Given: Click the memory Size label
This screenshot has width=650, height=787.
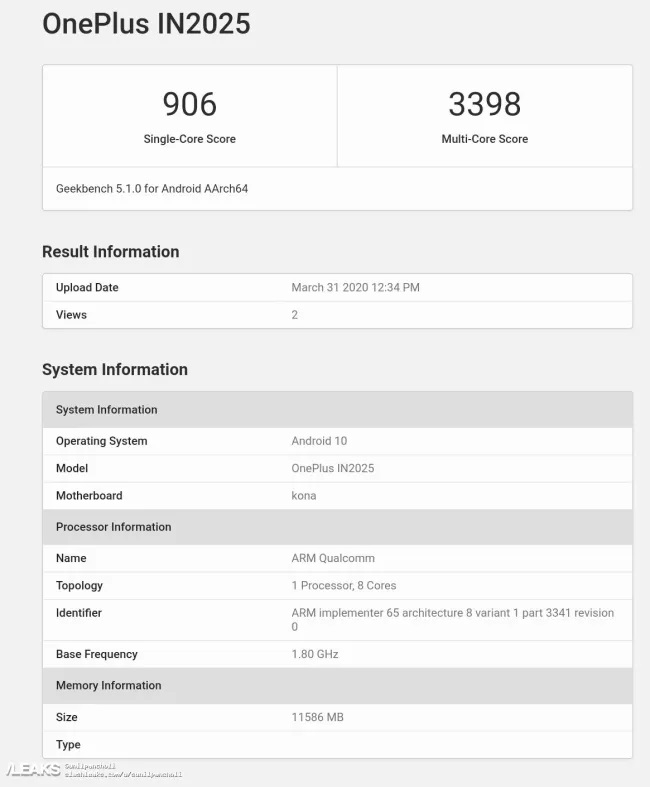Looking at the screenshot, I should point(67,717).
